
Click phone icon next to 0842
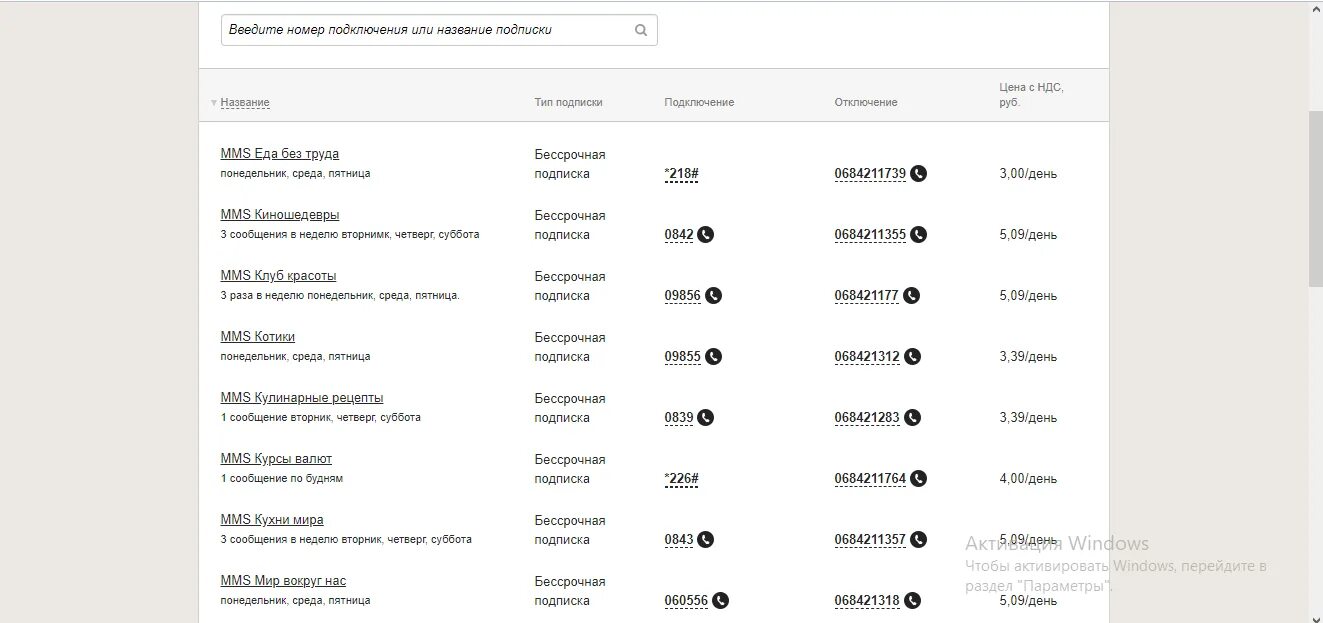[x=706, y=235]
